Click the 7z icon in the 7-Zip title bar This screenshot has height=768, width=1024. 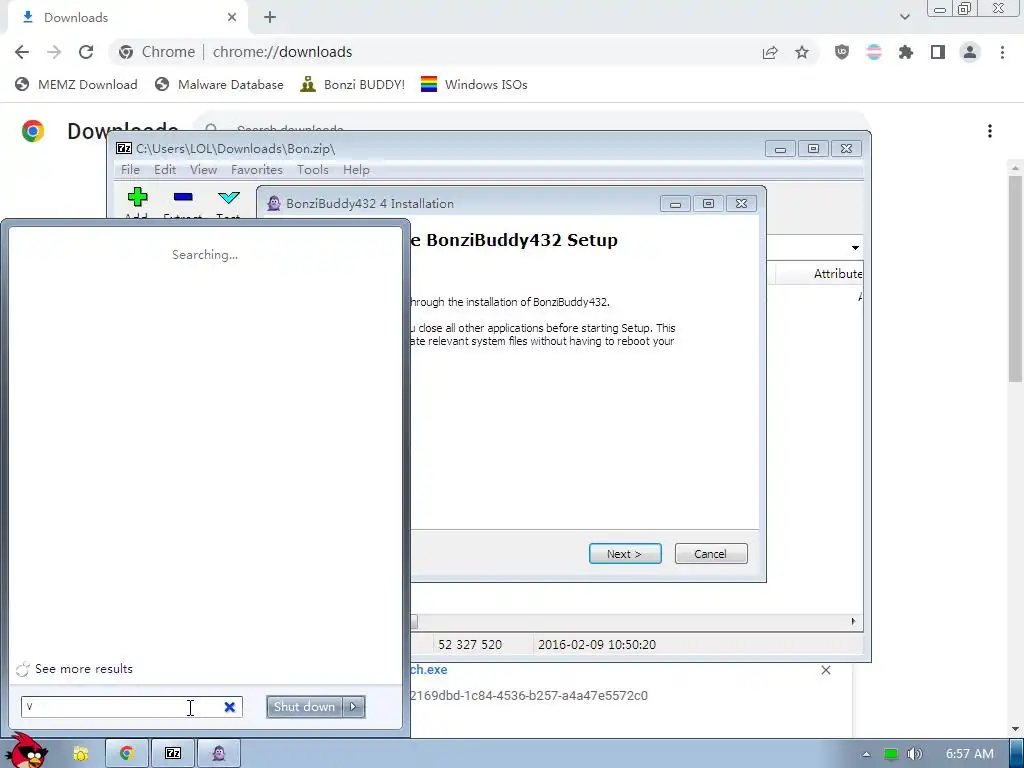123,149
